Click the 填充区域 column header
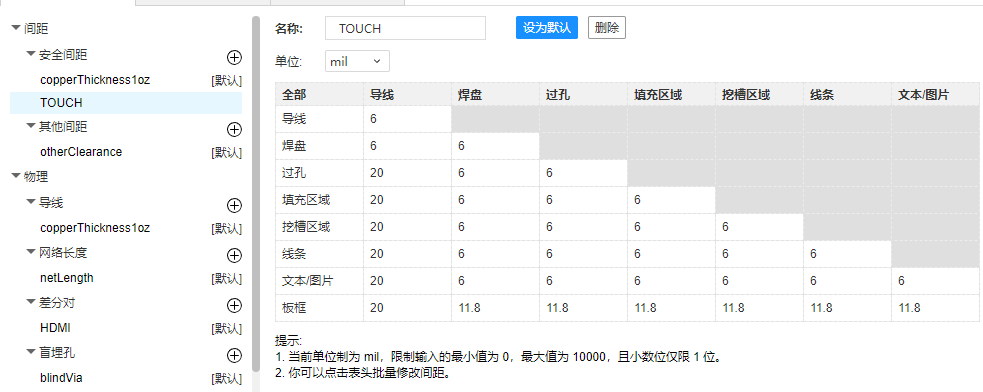 point(671,95)
